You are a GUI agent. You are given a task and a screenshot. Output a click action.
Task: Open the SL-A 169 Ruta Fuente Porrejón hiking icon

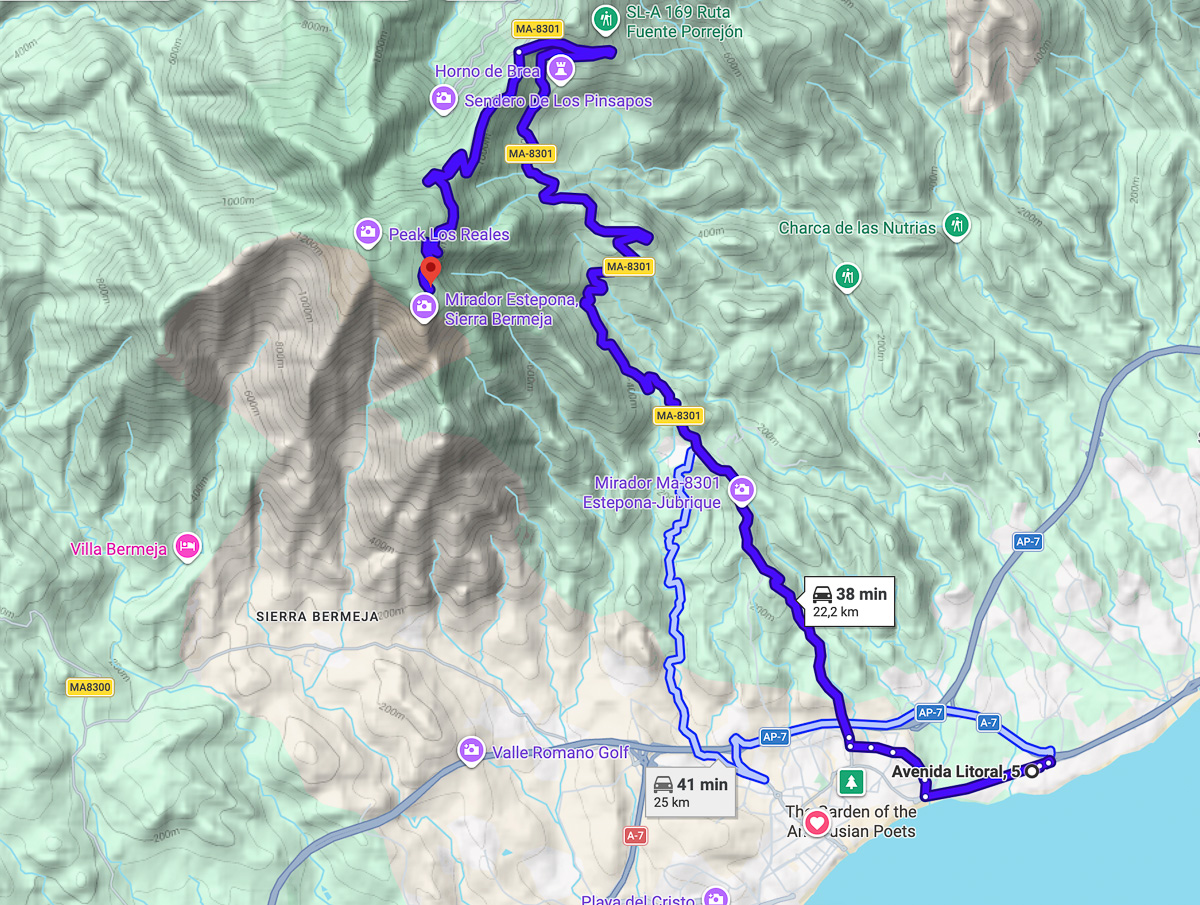coord(604,18)
